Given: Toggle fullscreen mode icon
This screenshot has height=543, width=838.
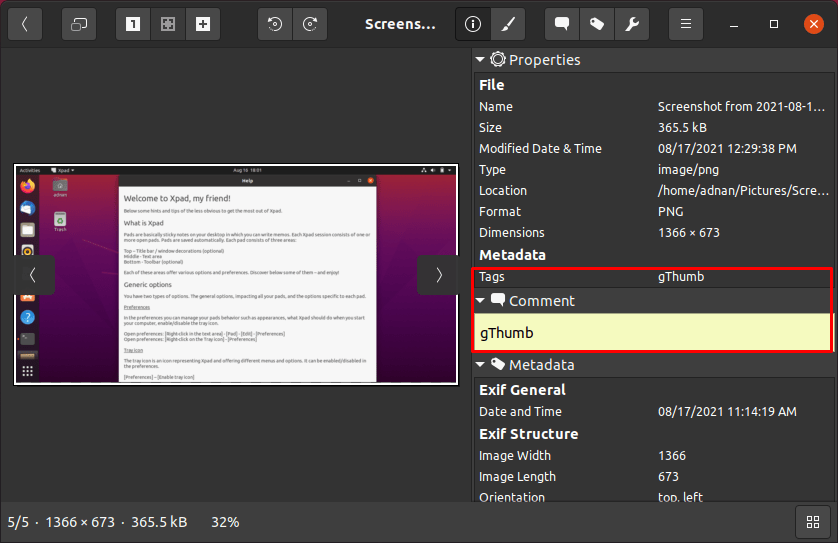Looking at the screenshot, I should 79,24.
